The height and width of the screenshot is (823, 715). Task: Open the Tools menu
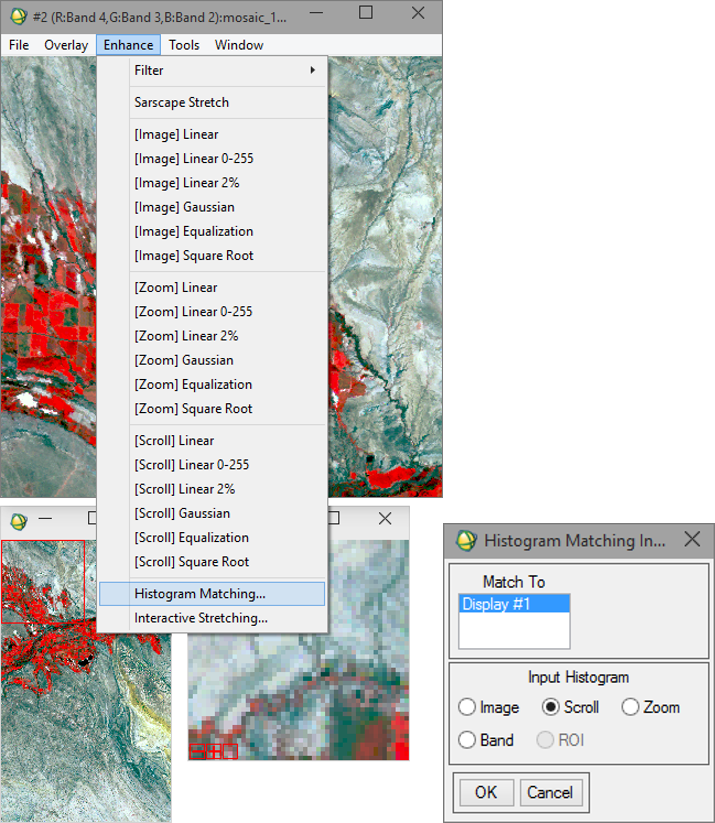(184, 45)
